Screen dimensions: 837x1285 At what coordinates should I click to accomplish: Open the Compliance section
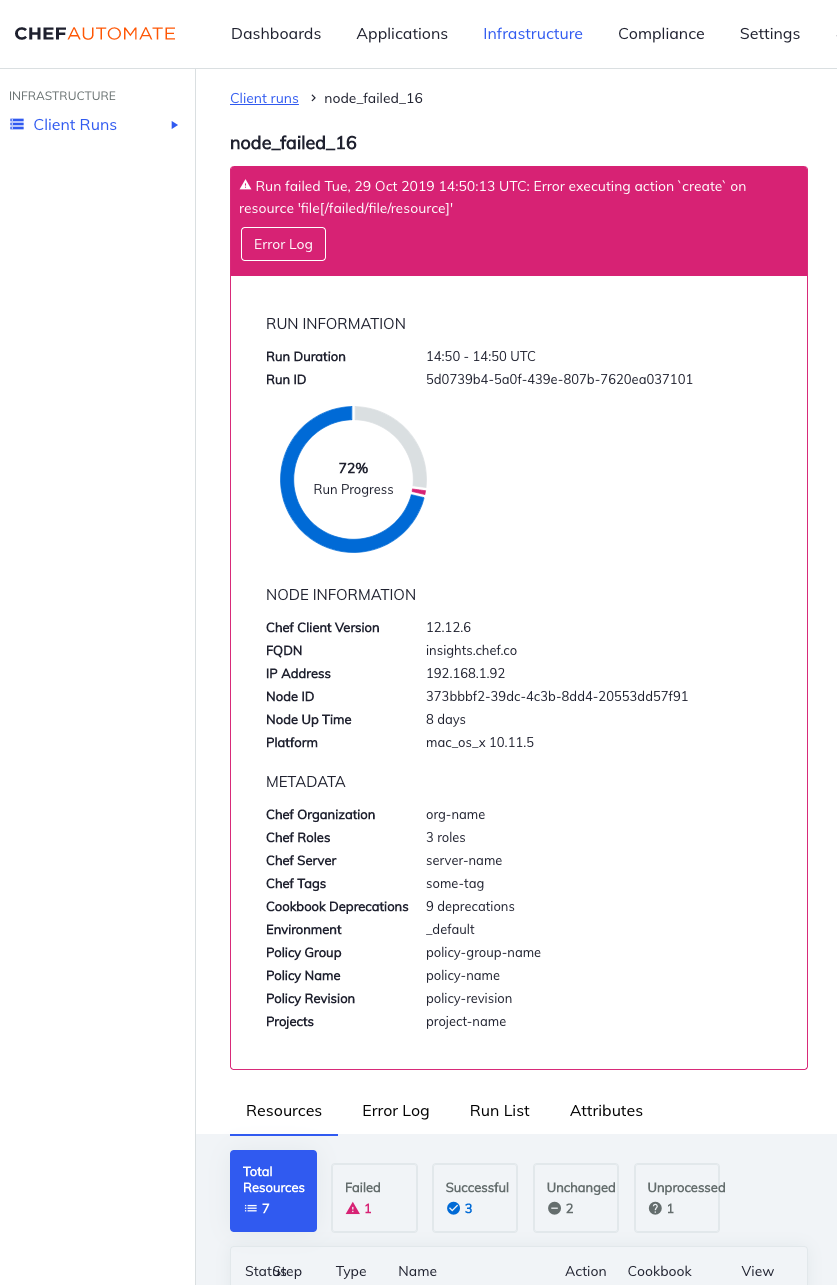[x=661, y=33]
